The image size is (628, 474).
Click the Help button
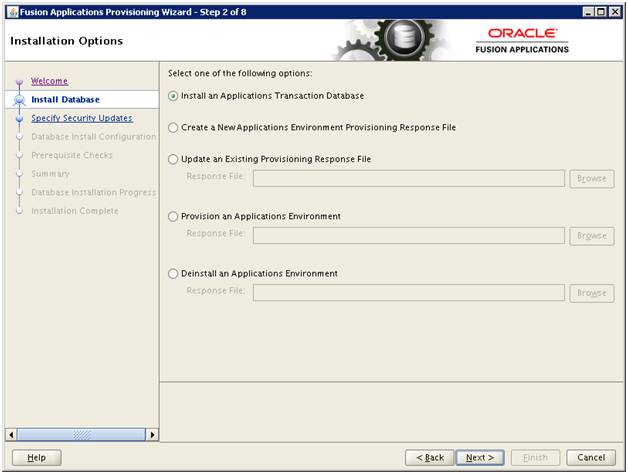point(36,458)
